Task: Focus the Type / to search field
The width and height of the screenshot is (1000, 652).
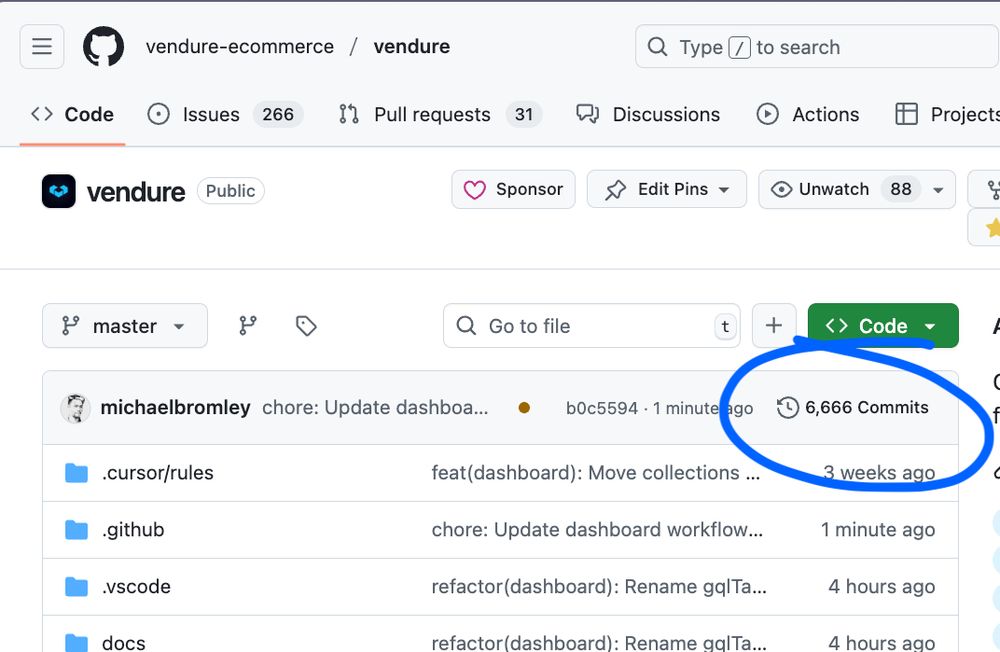Action: [x=816, y=47]
